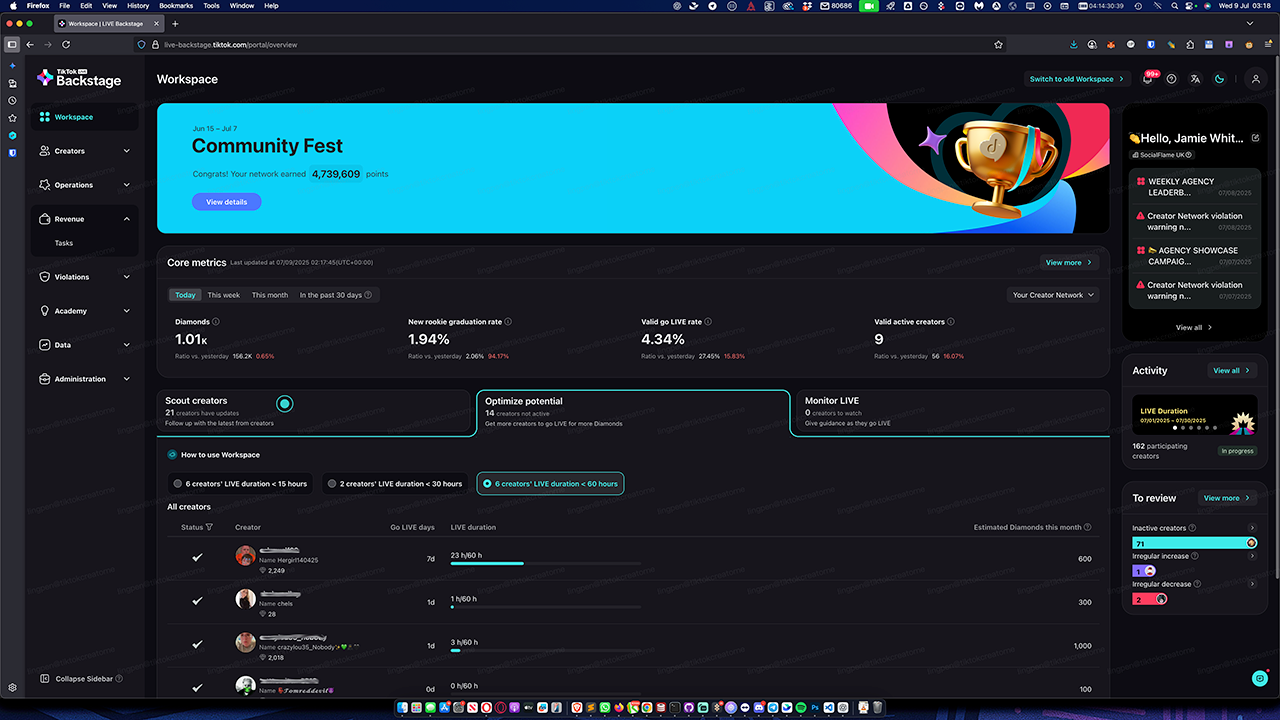Open the user profile icon

coord(1256,79)
